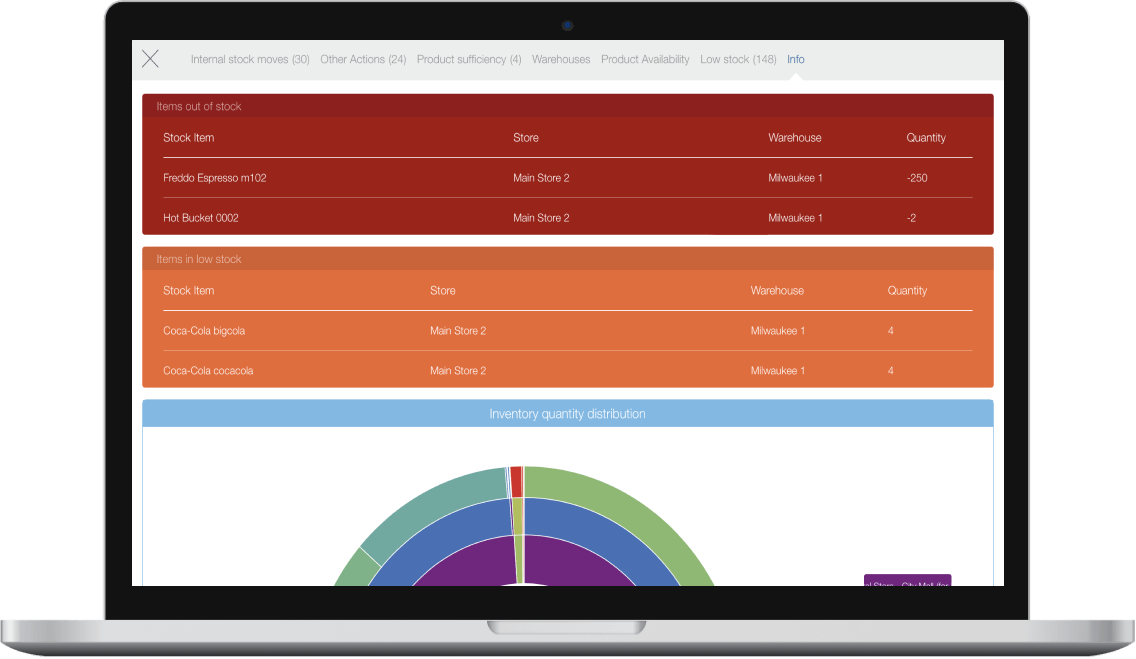Click the -250 quantity value
The height and width of the screenshot is (659, 1136).
point(916,178)
